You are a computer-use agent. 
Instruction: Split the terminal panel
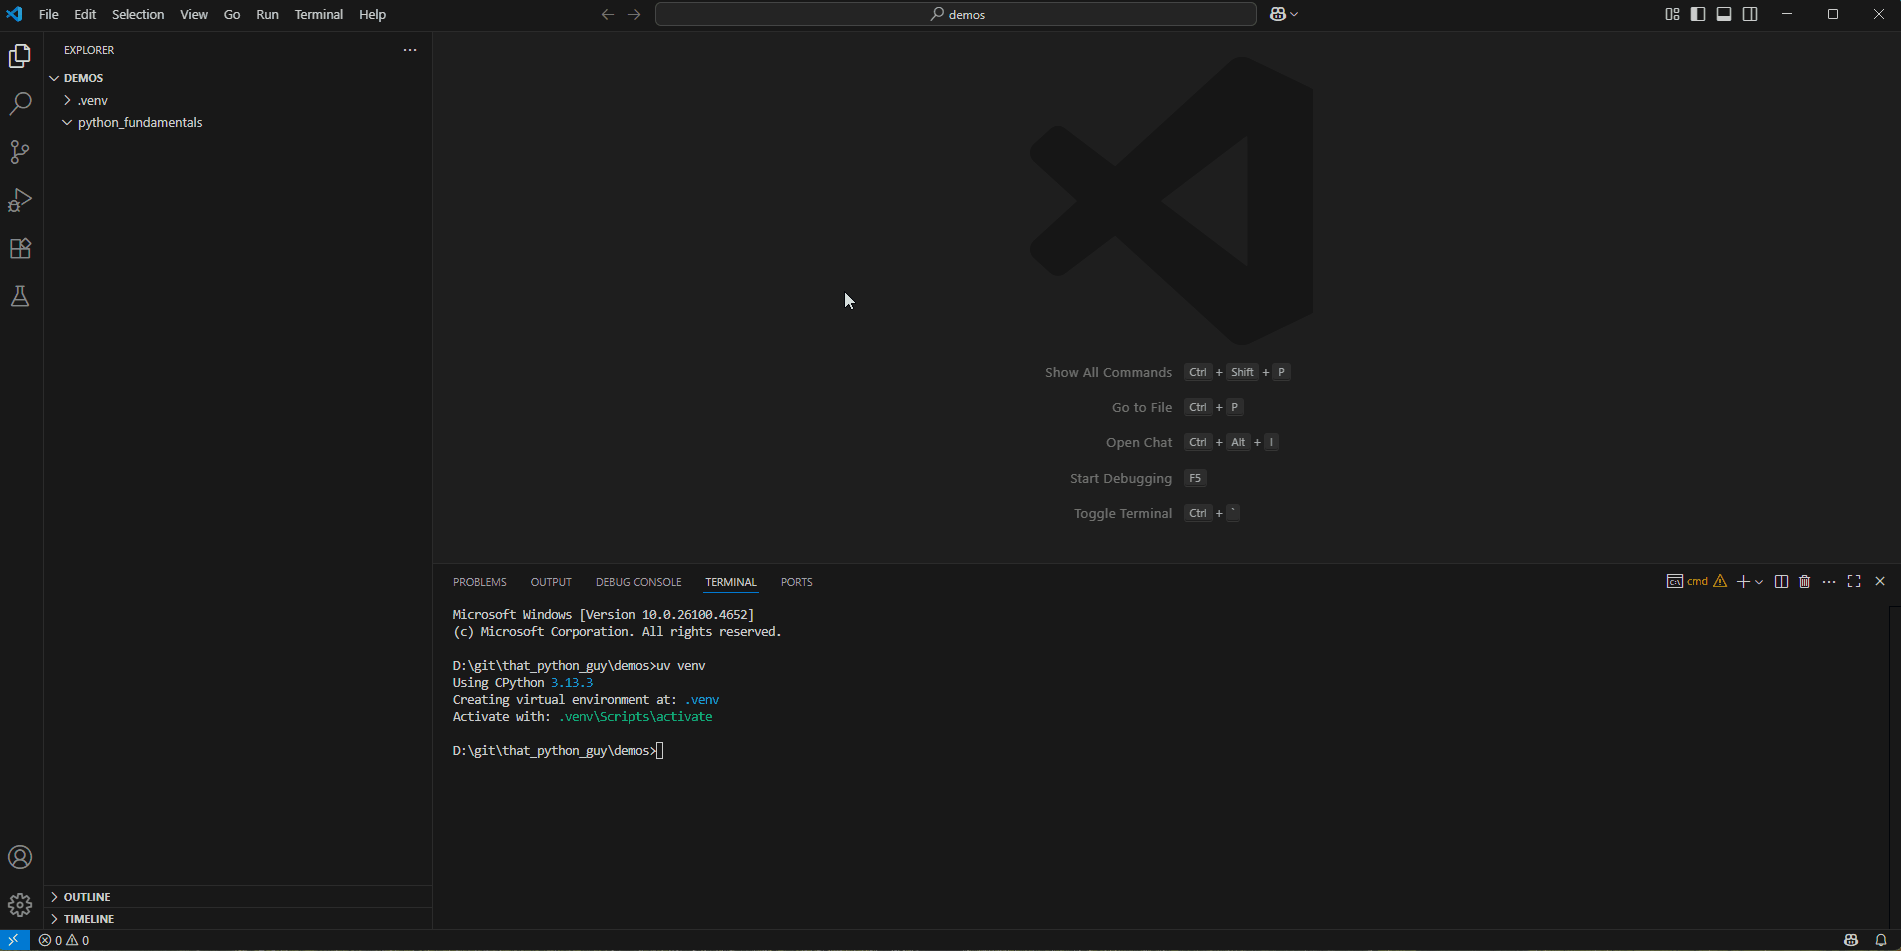click(x=1781, y=581)
